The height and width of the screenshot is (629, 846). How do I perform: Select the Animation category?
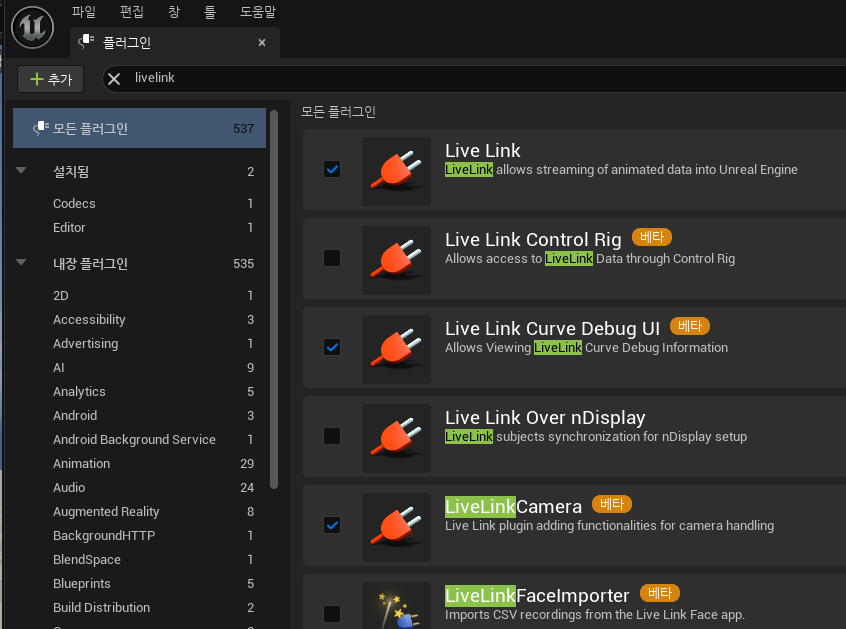(x=139, y=463)
